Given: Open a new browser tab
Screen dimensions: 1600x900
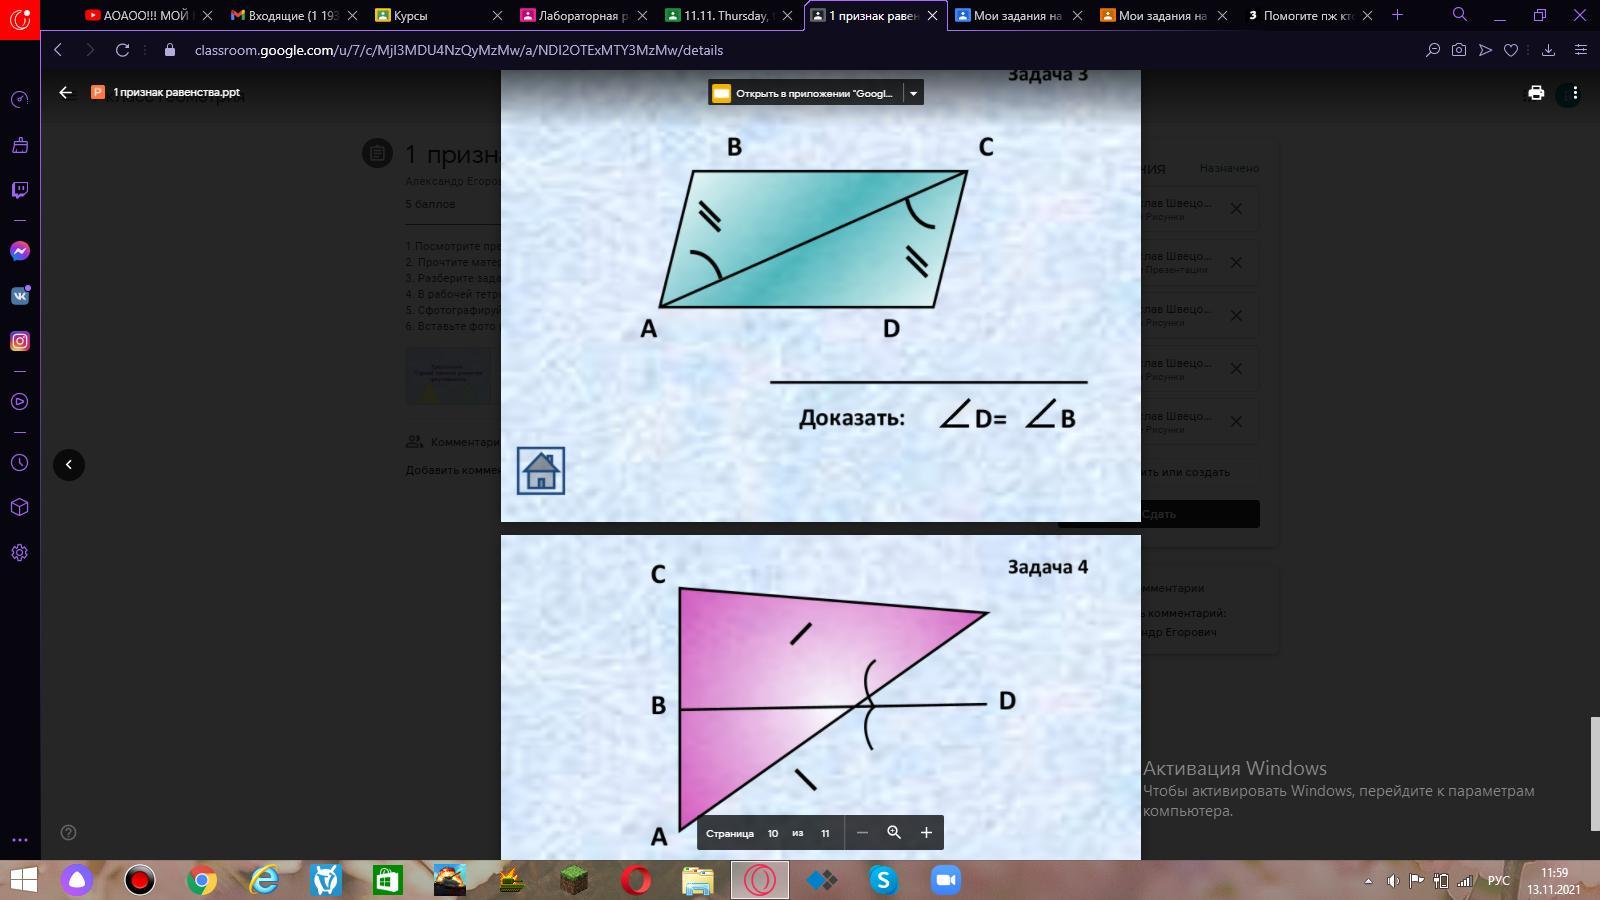Looking at the screenshot, I should pos(1397,15).
